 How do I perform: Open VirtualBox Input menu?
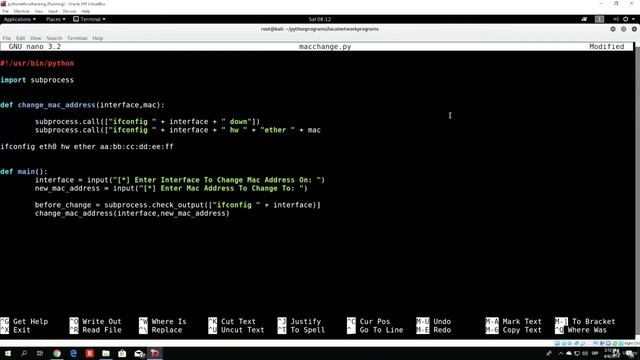click(x=53, y=11)
